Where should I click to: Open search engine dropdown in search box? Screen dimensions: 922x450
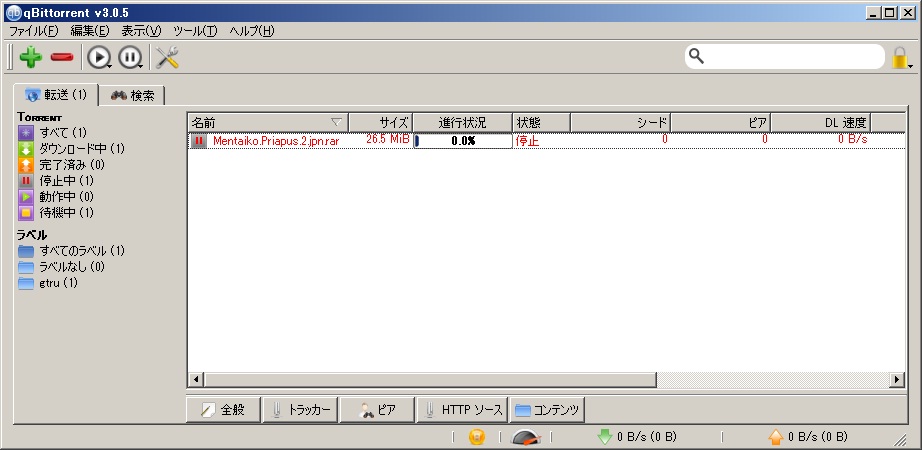[x=698, y=56]
